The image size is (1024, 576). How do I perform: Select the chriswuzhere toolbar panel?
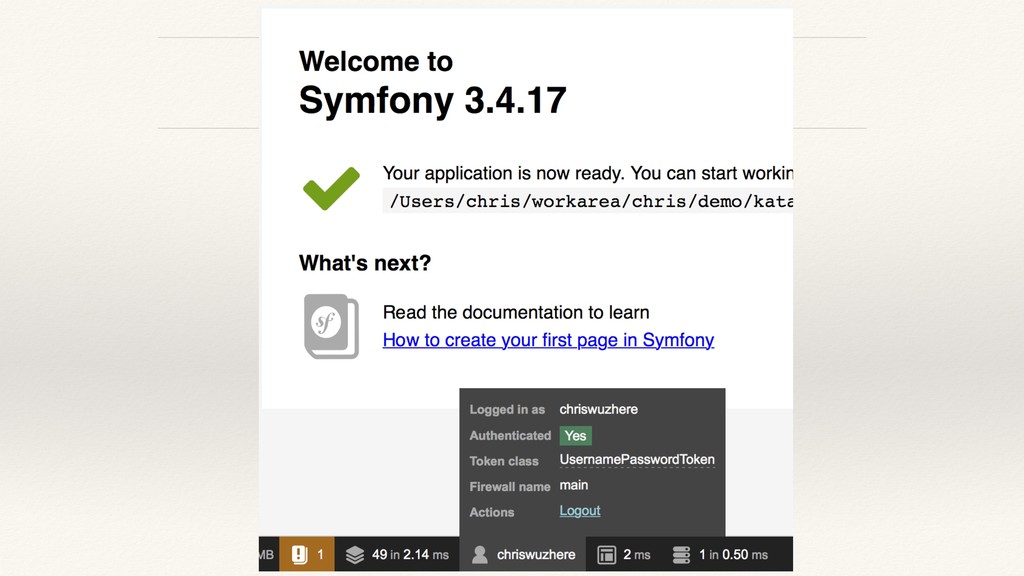(x=522, y=554)
